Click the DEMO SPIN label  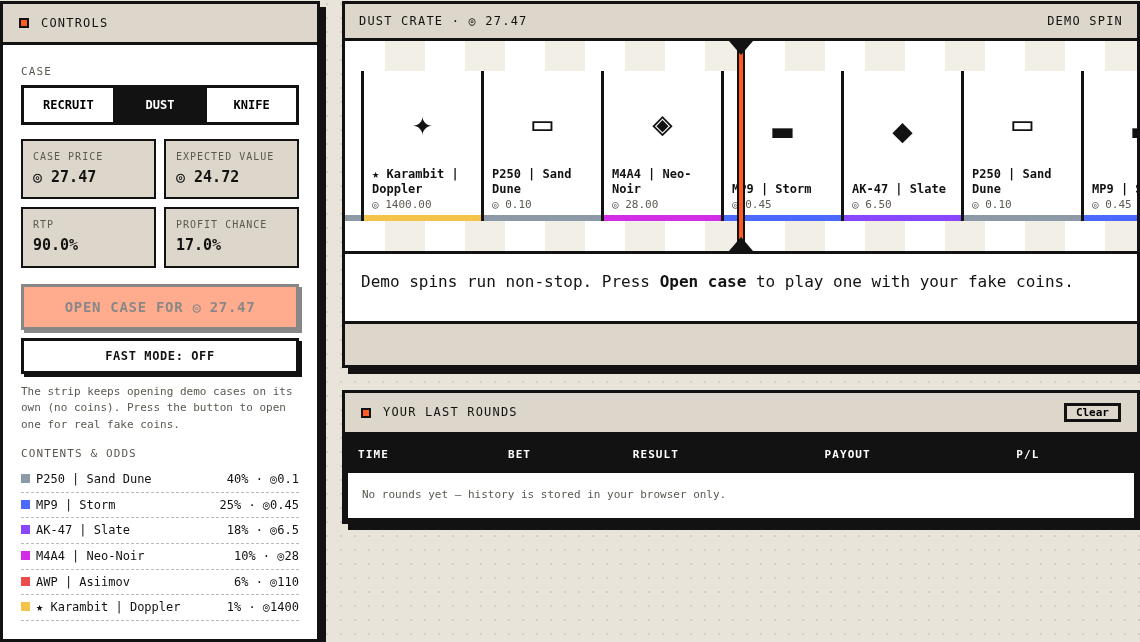tap(1084, 21)
